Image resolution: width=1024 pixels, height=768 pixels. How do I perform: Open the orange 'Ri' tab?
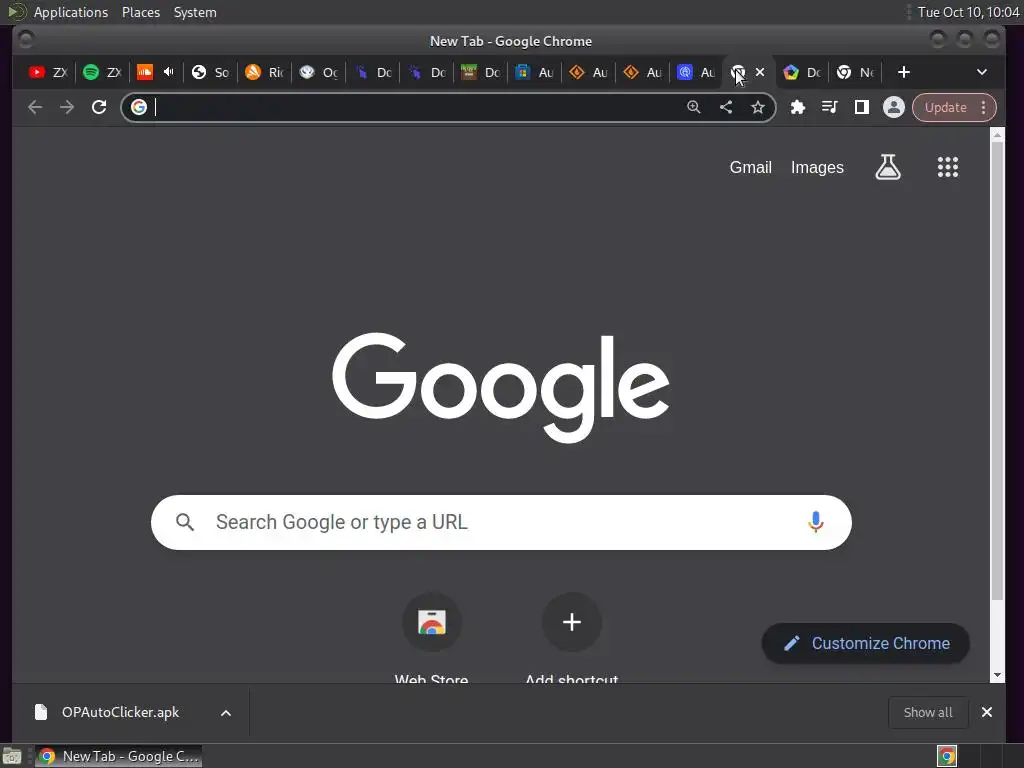tap(264, 72)
